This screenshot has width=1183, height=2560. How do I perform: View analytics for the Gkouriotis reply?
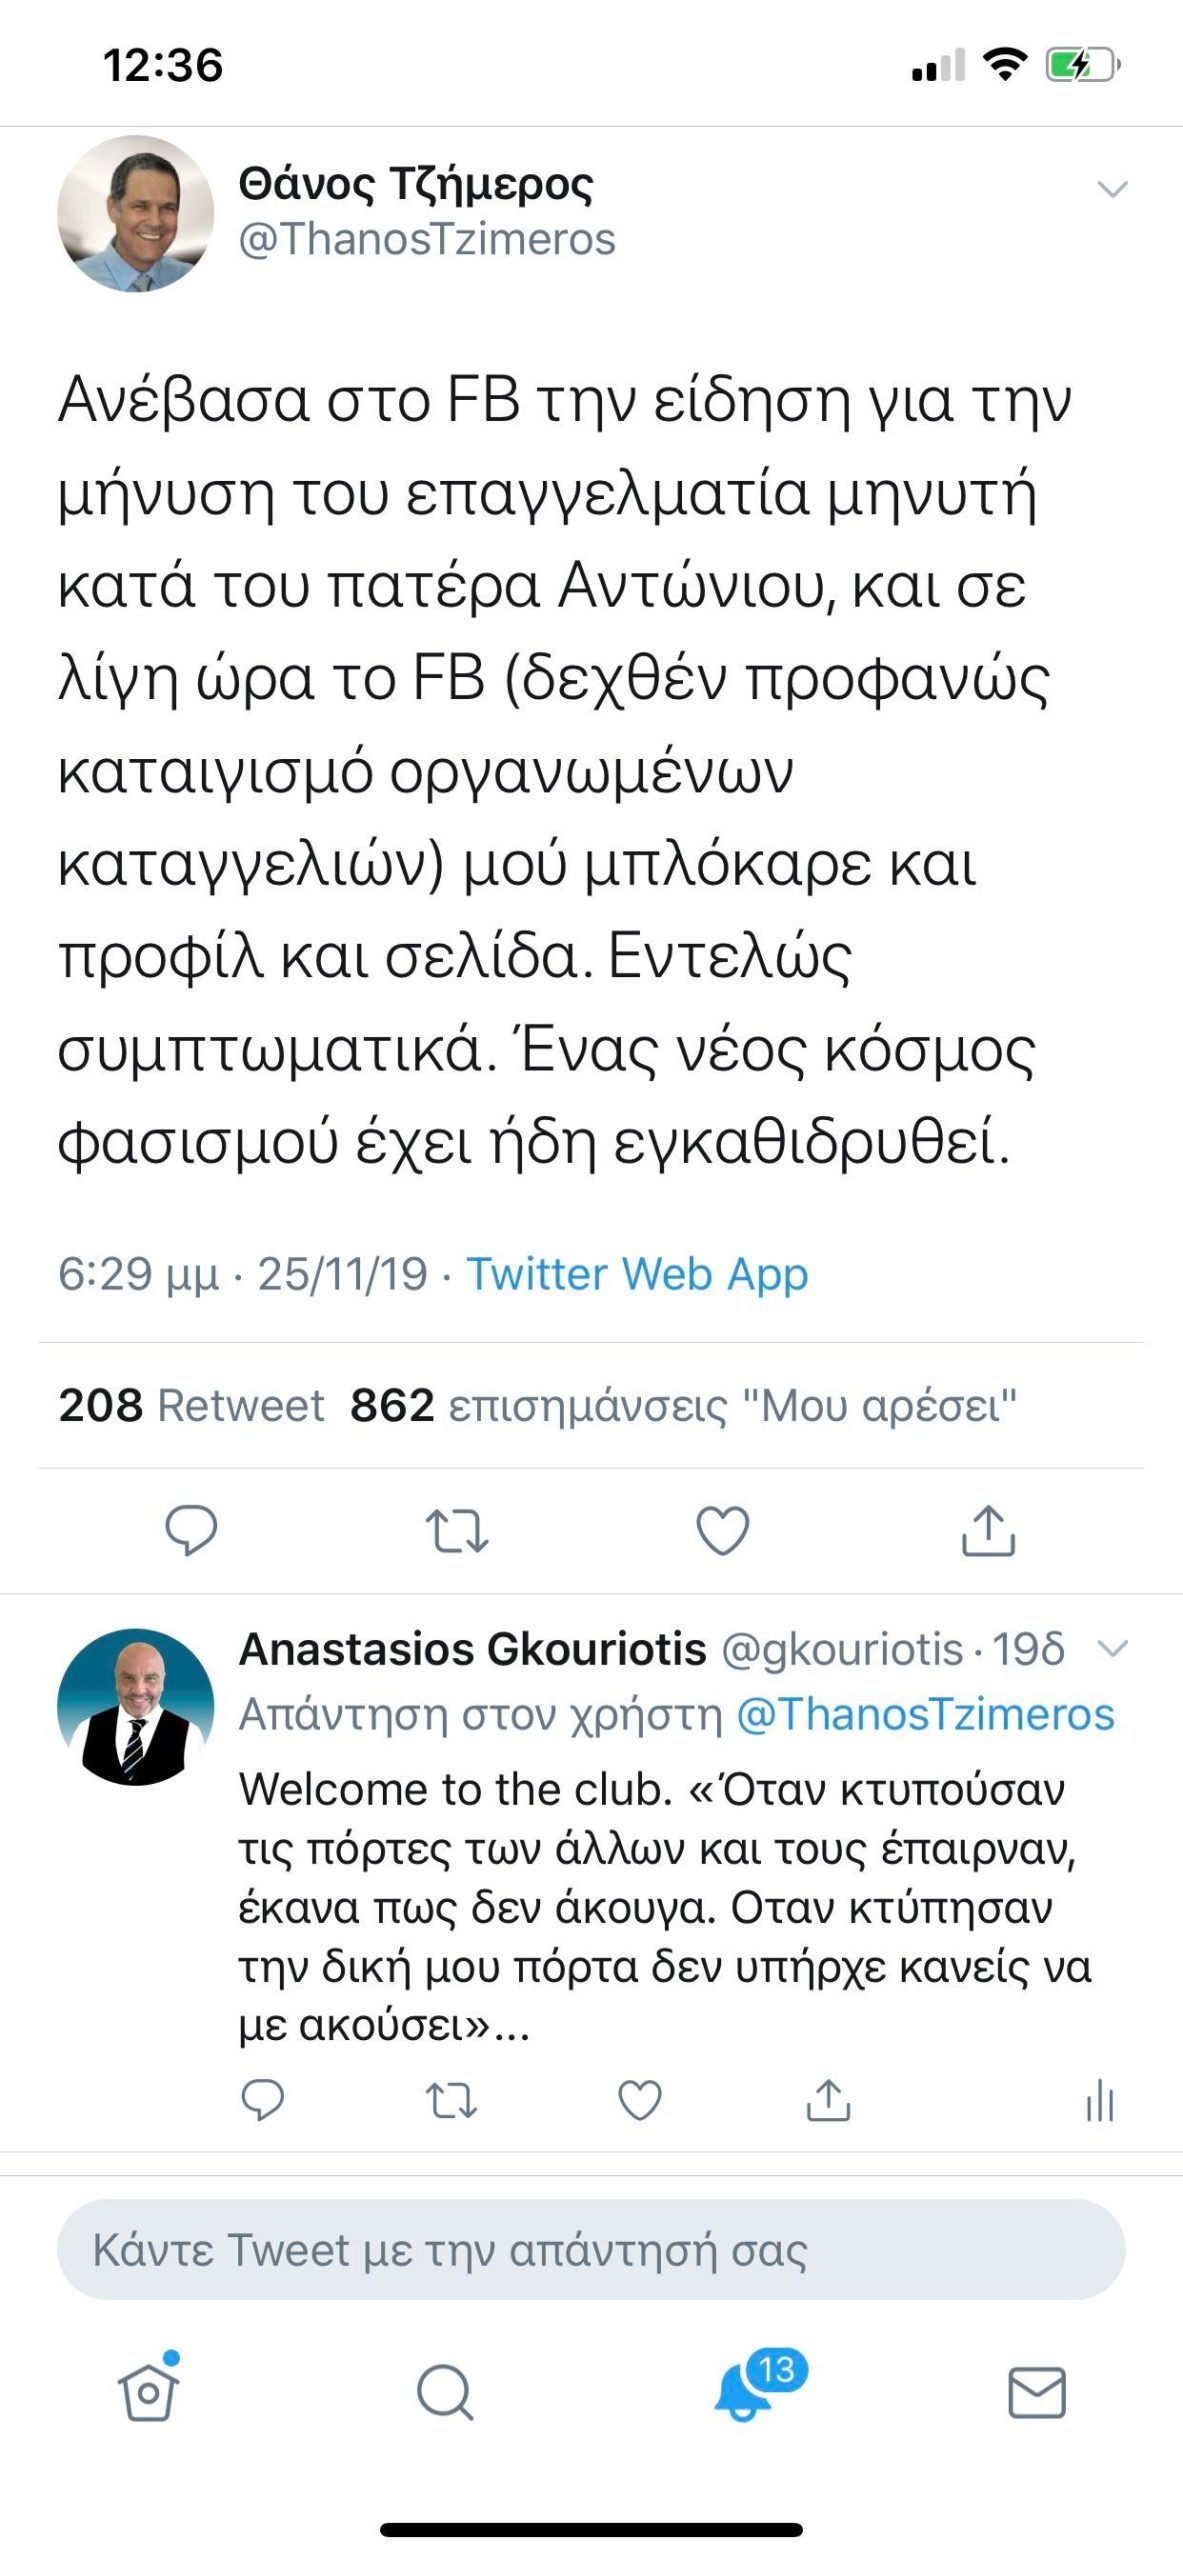point(1099,2099)
